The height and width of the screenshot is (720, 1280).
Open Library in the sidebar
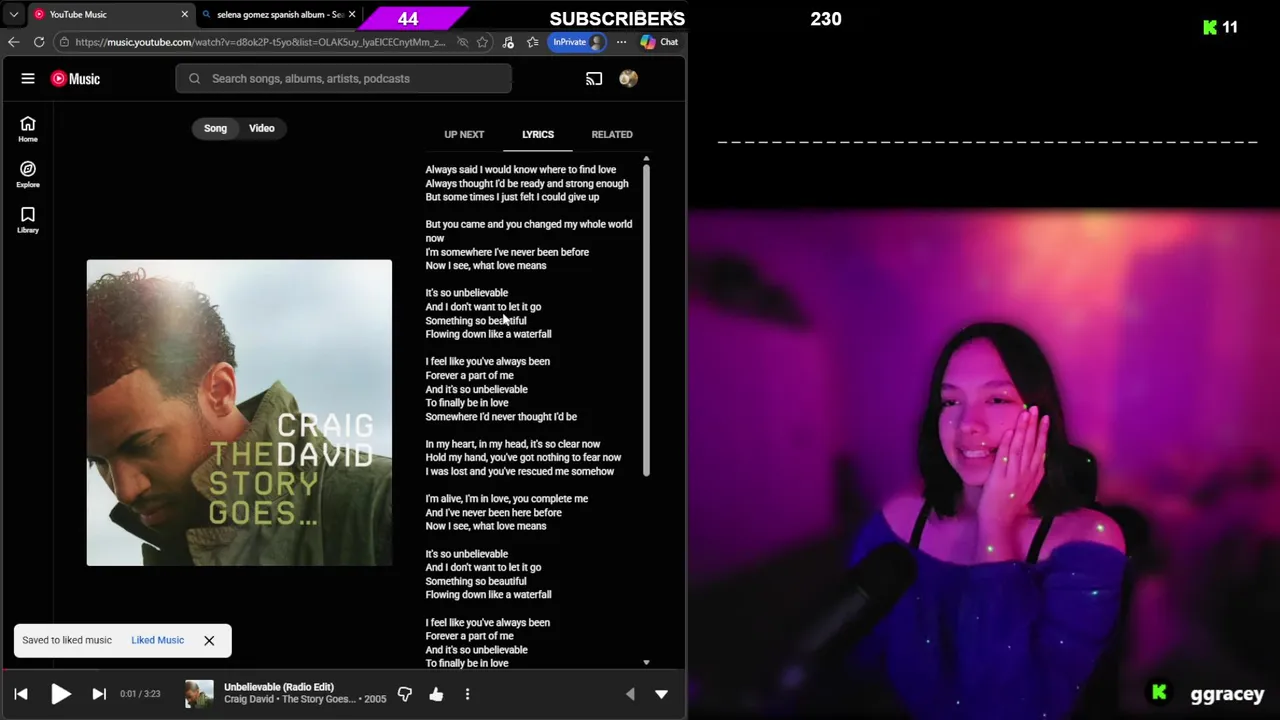[x=28, y=220]
